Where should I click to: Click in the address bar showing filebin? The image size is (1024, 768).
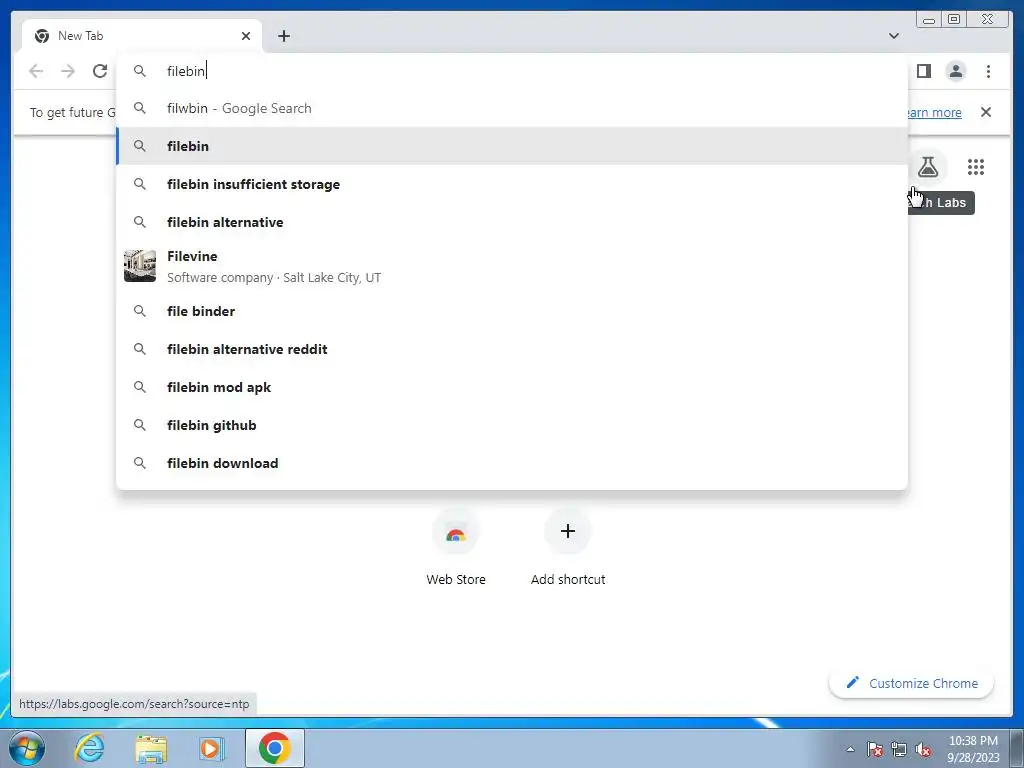point(512,71)
